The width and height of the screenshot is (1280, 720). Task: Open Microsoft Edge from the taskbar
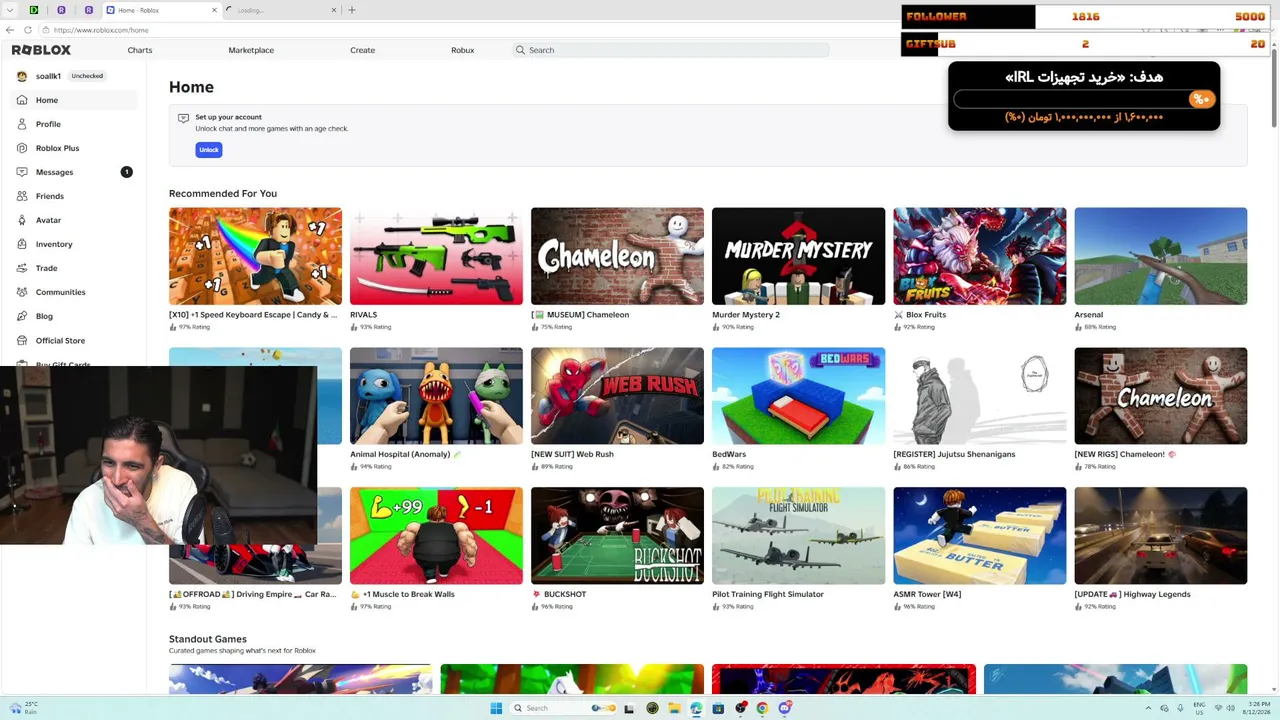[x=696, y=708]
